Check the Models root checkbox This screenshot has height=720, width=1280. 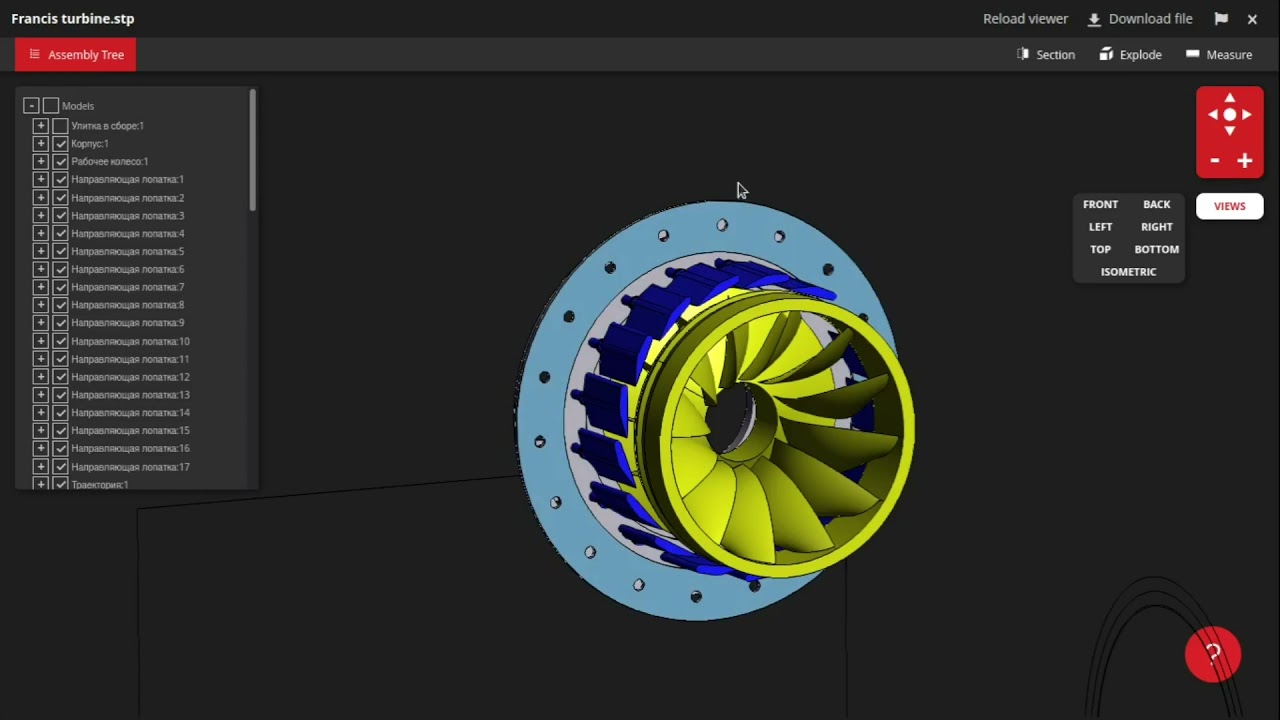51,105
